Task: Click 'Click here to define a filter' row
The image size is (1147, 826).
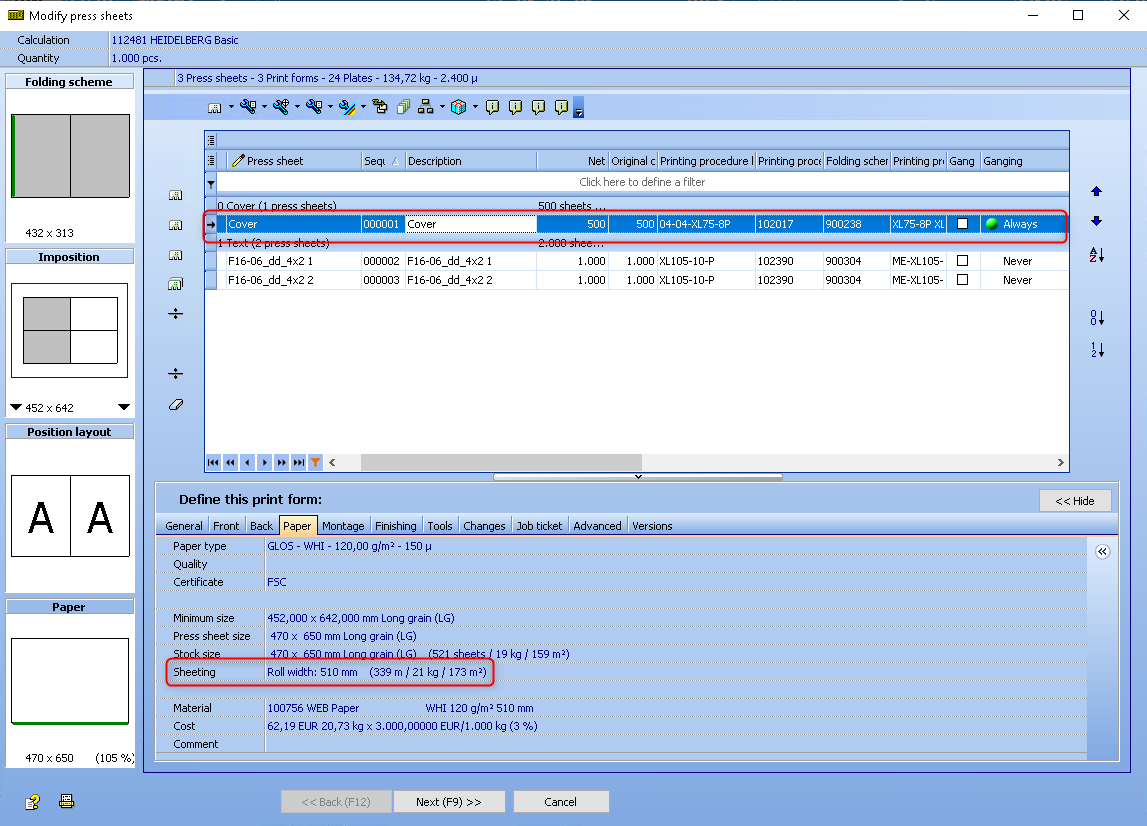Action: 642,182
